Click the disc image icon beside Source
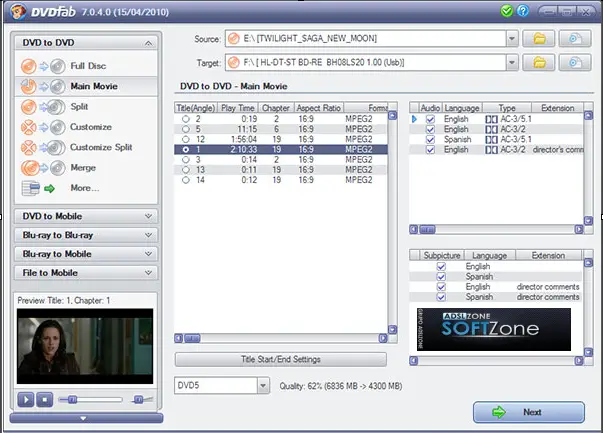This screenshot has height=433, width=603. click(575, 38)
